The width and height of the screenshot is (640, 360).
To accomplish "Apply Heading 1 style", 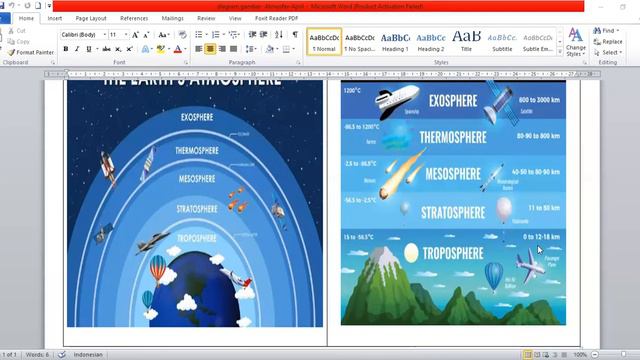I will coord(395,42).
